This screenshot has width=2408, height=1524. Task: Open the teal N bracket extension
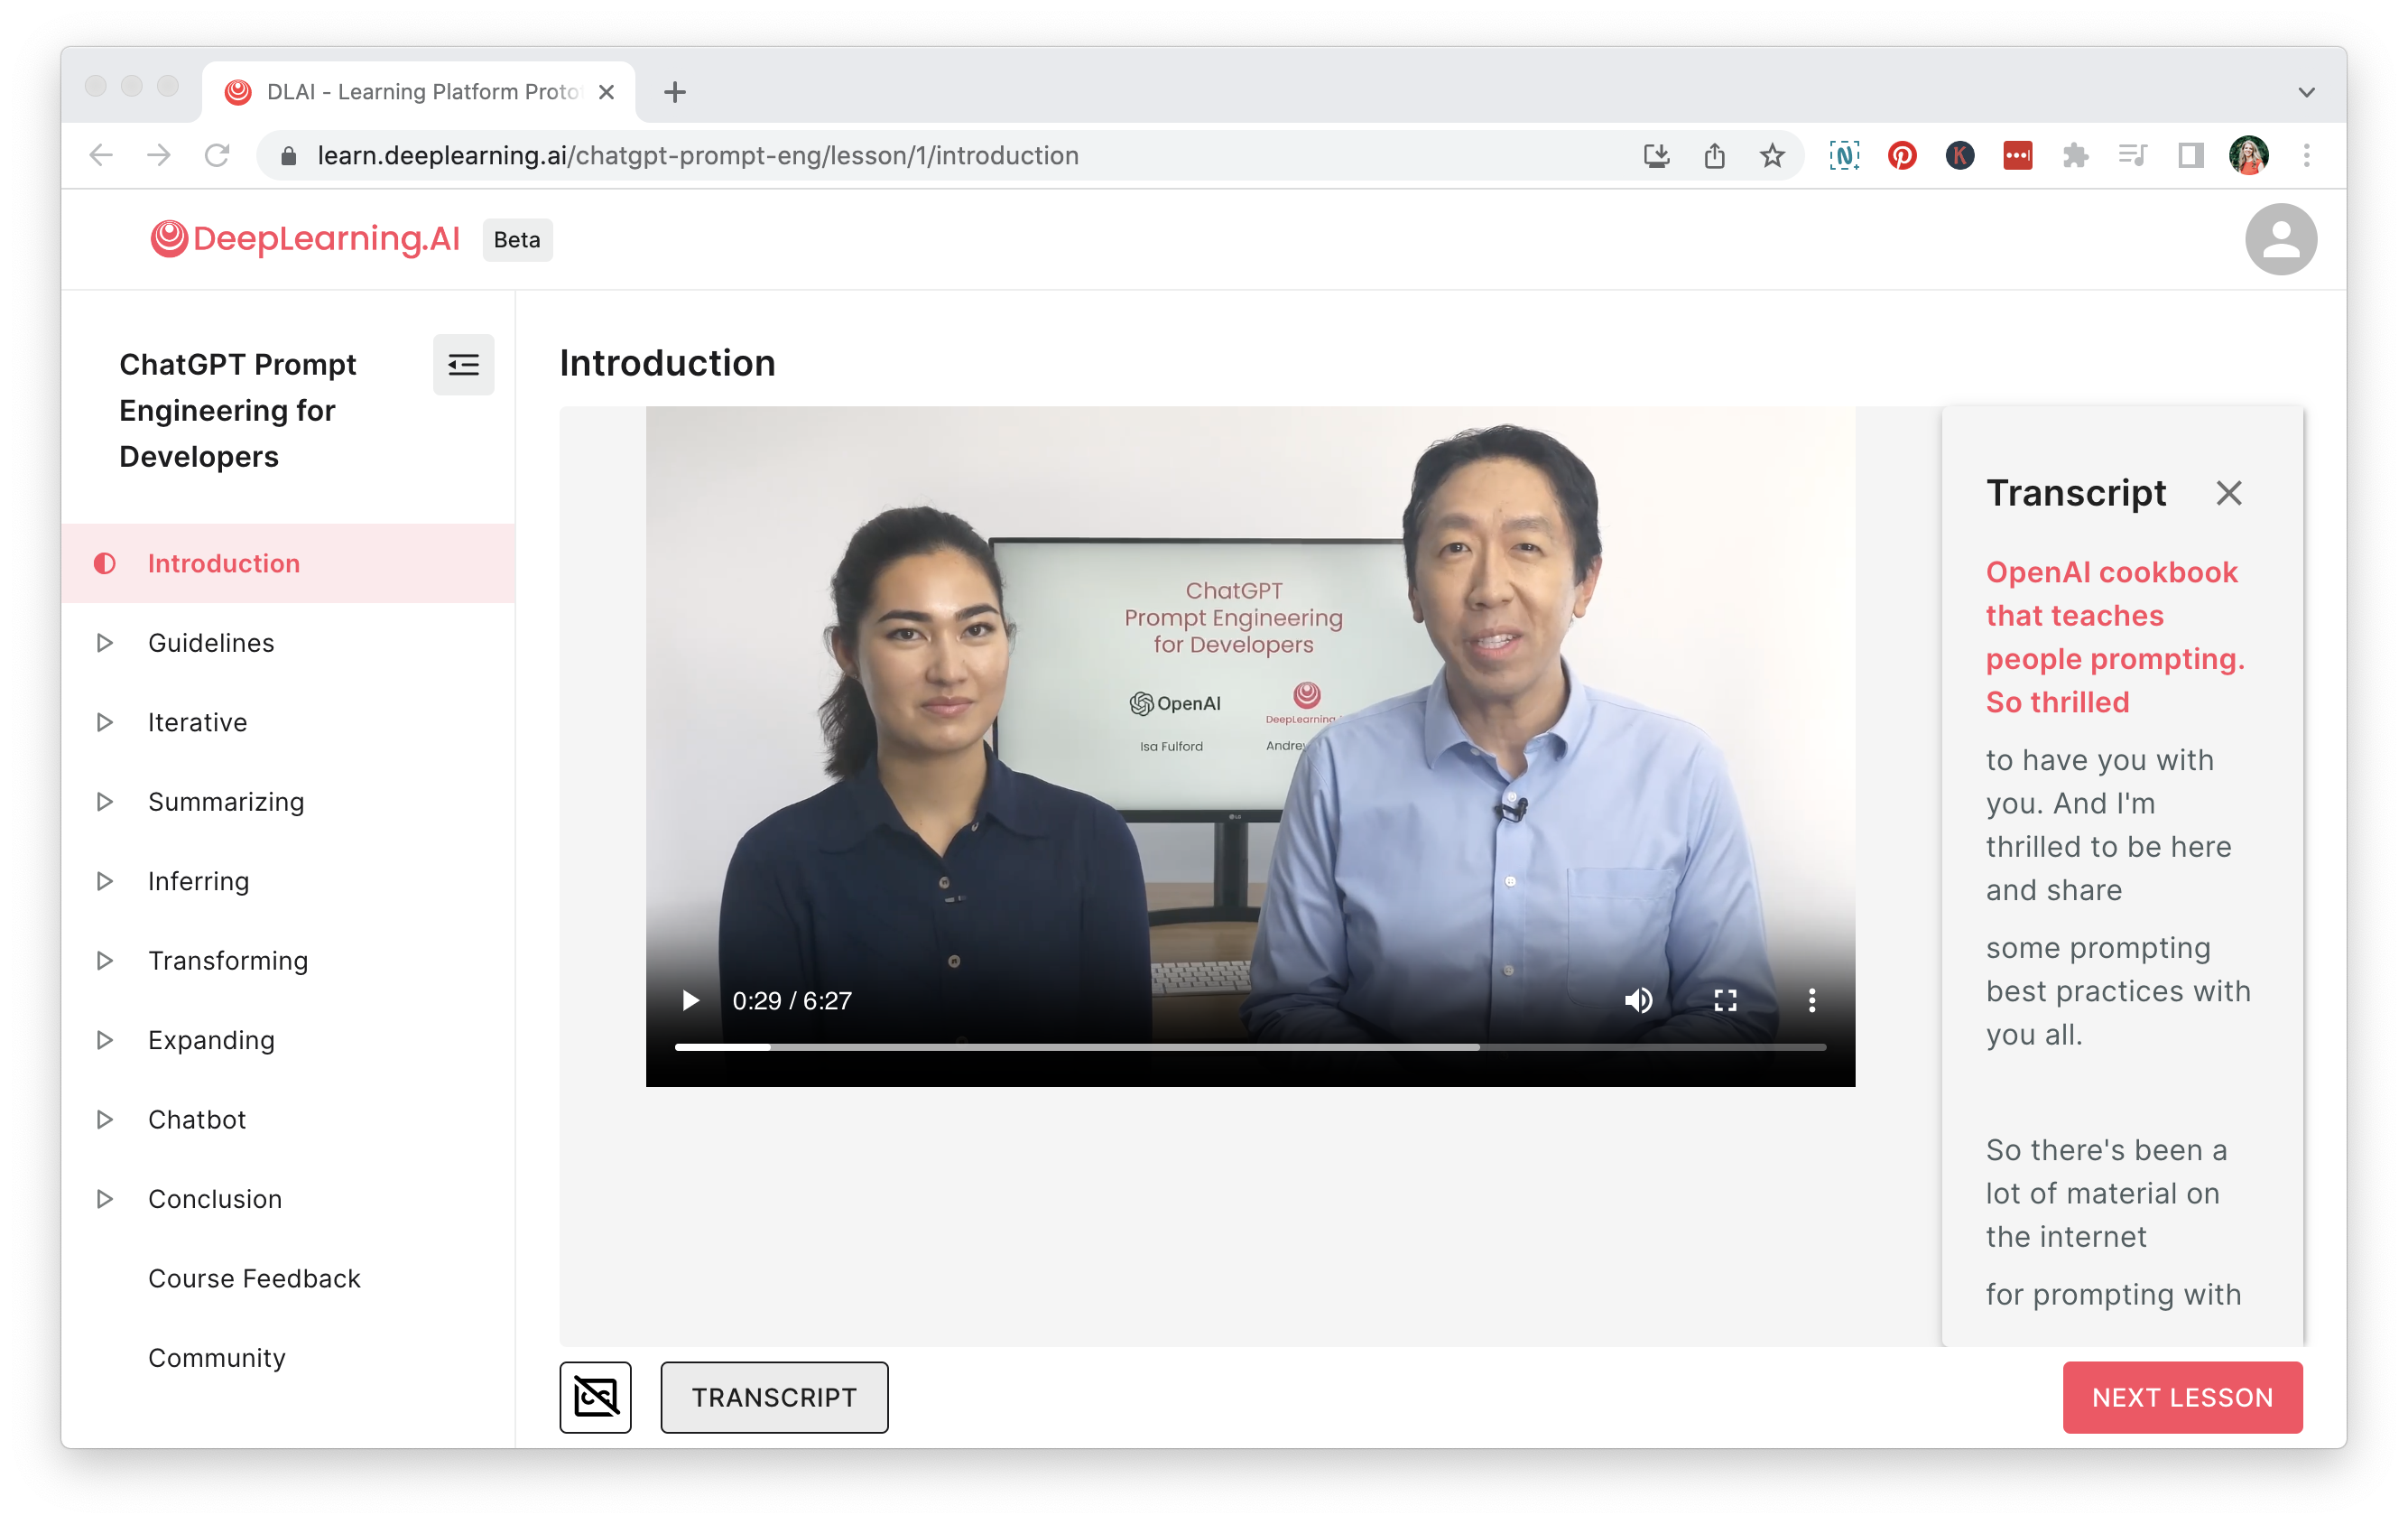pyautogui.click(x=1843, y=155)
